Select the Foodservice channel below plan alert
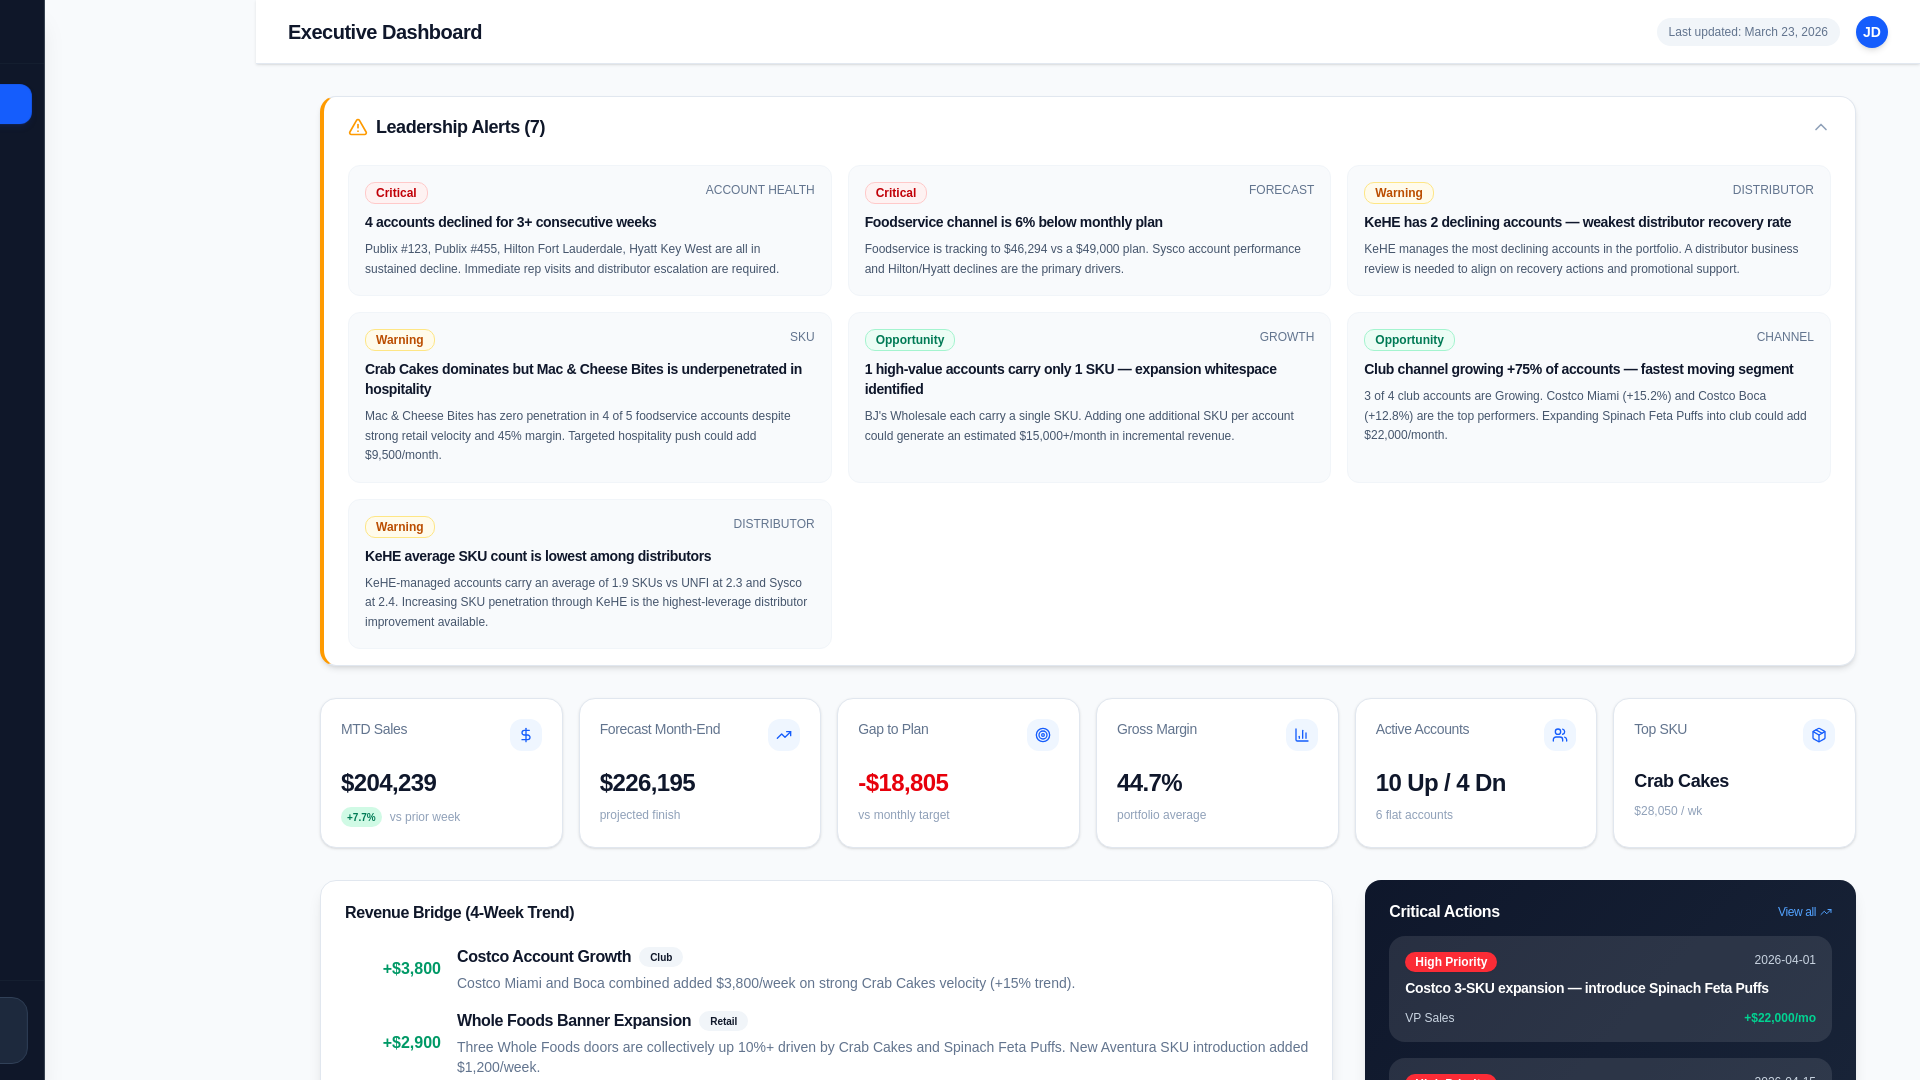The image size is (1920, 1080). click(1088, 230)
